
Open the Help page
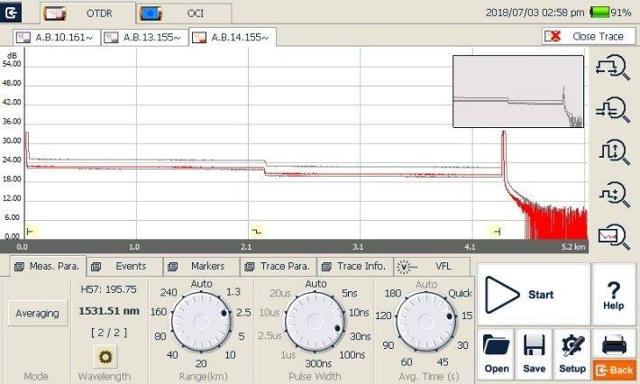[613, 294]
